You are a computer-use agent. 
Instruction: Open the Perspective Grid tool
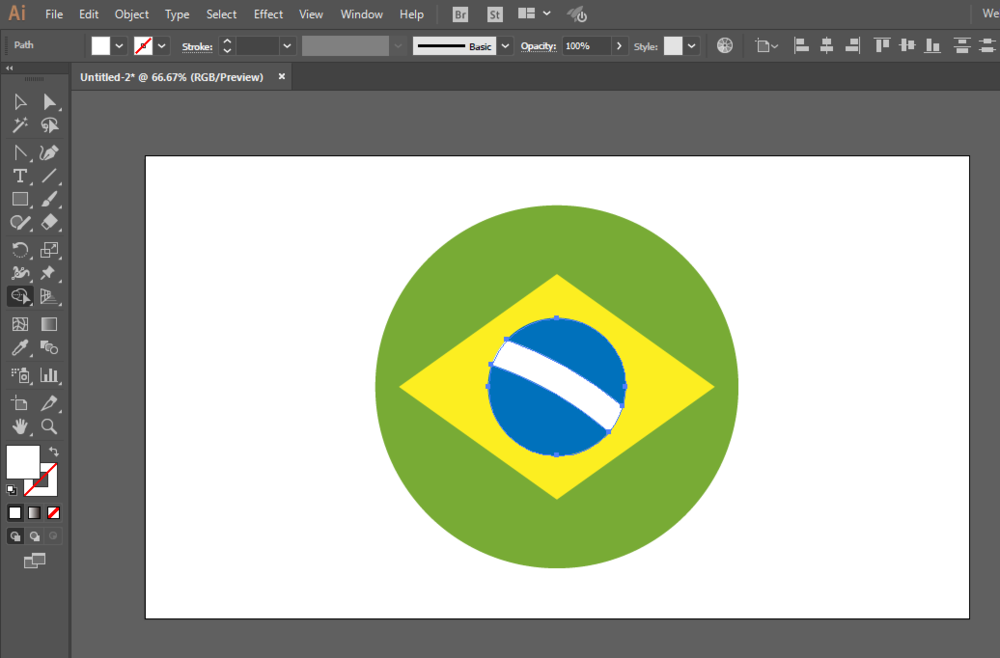point(49,296)
